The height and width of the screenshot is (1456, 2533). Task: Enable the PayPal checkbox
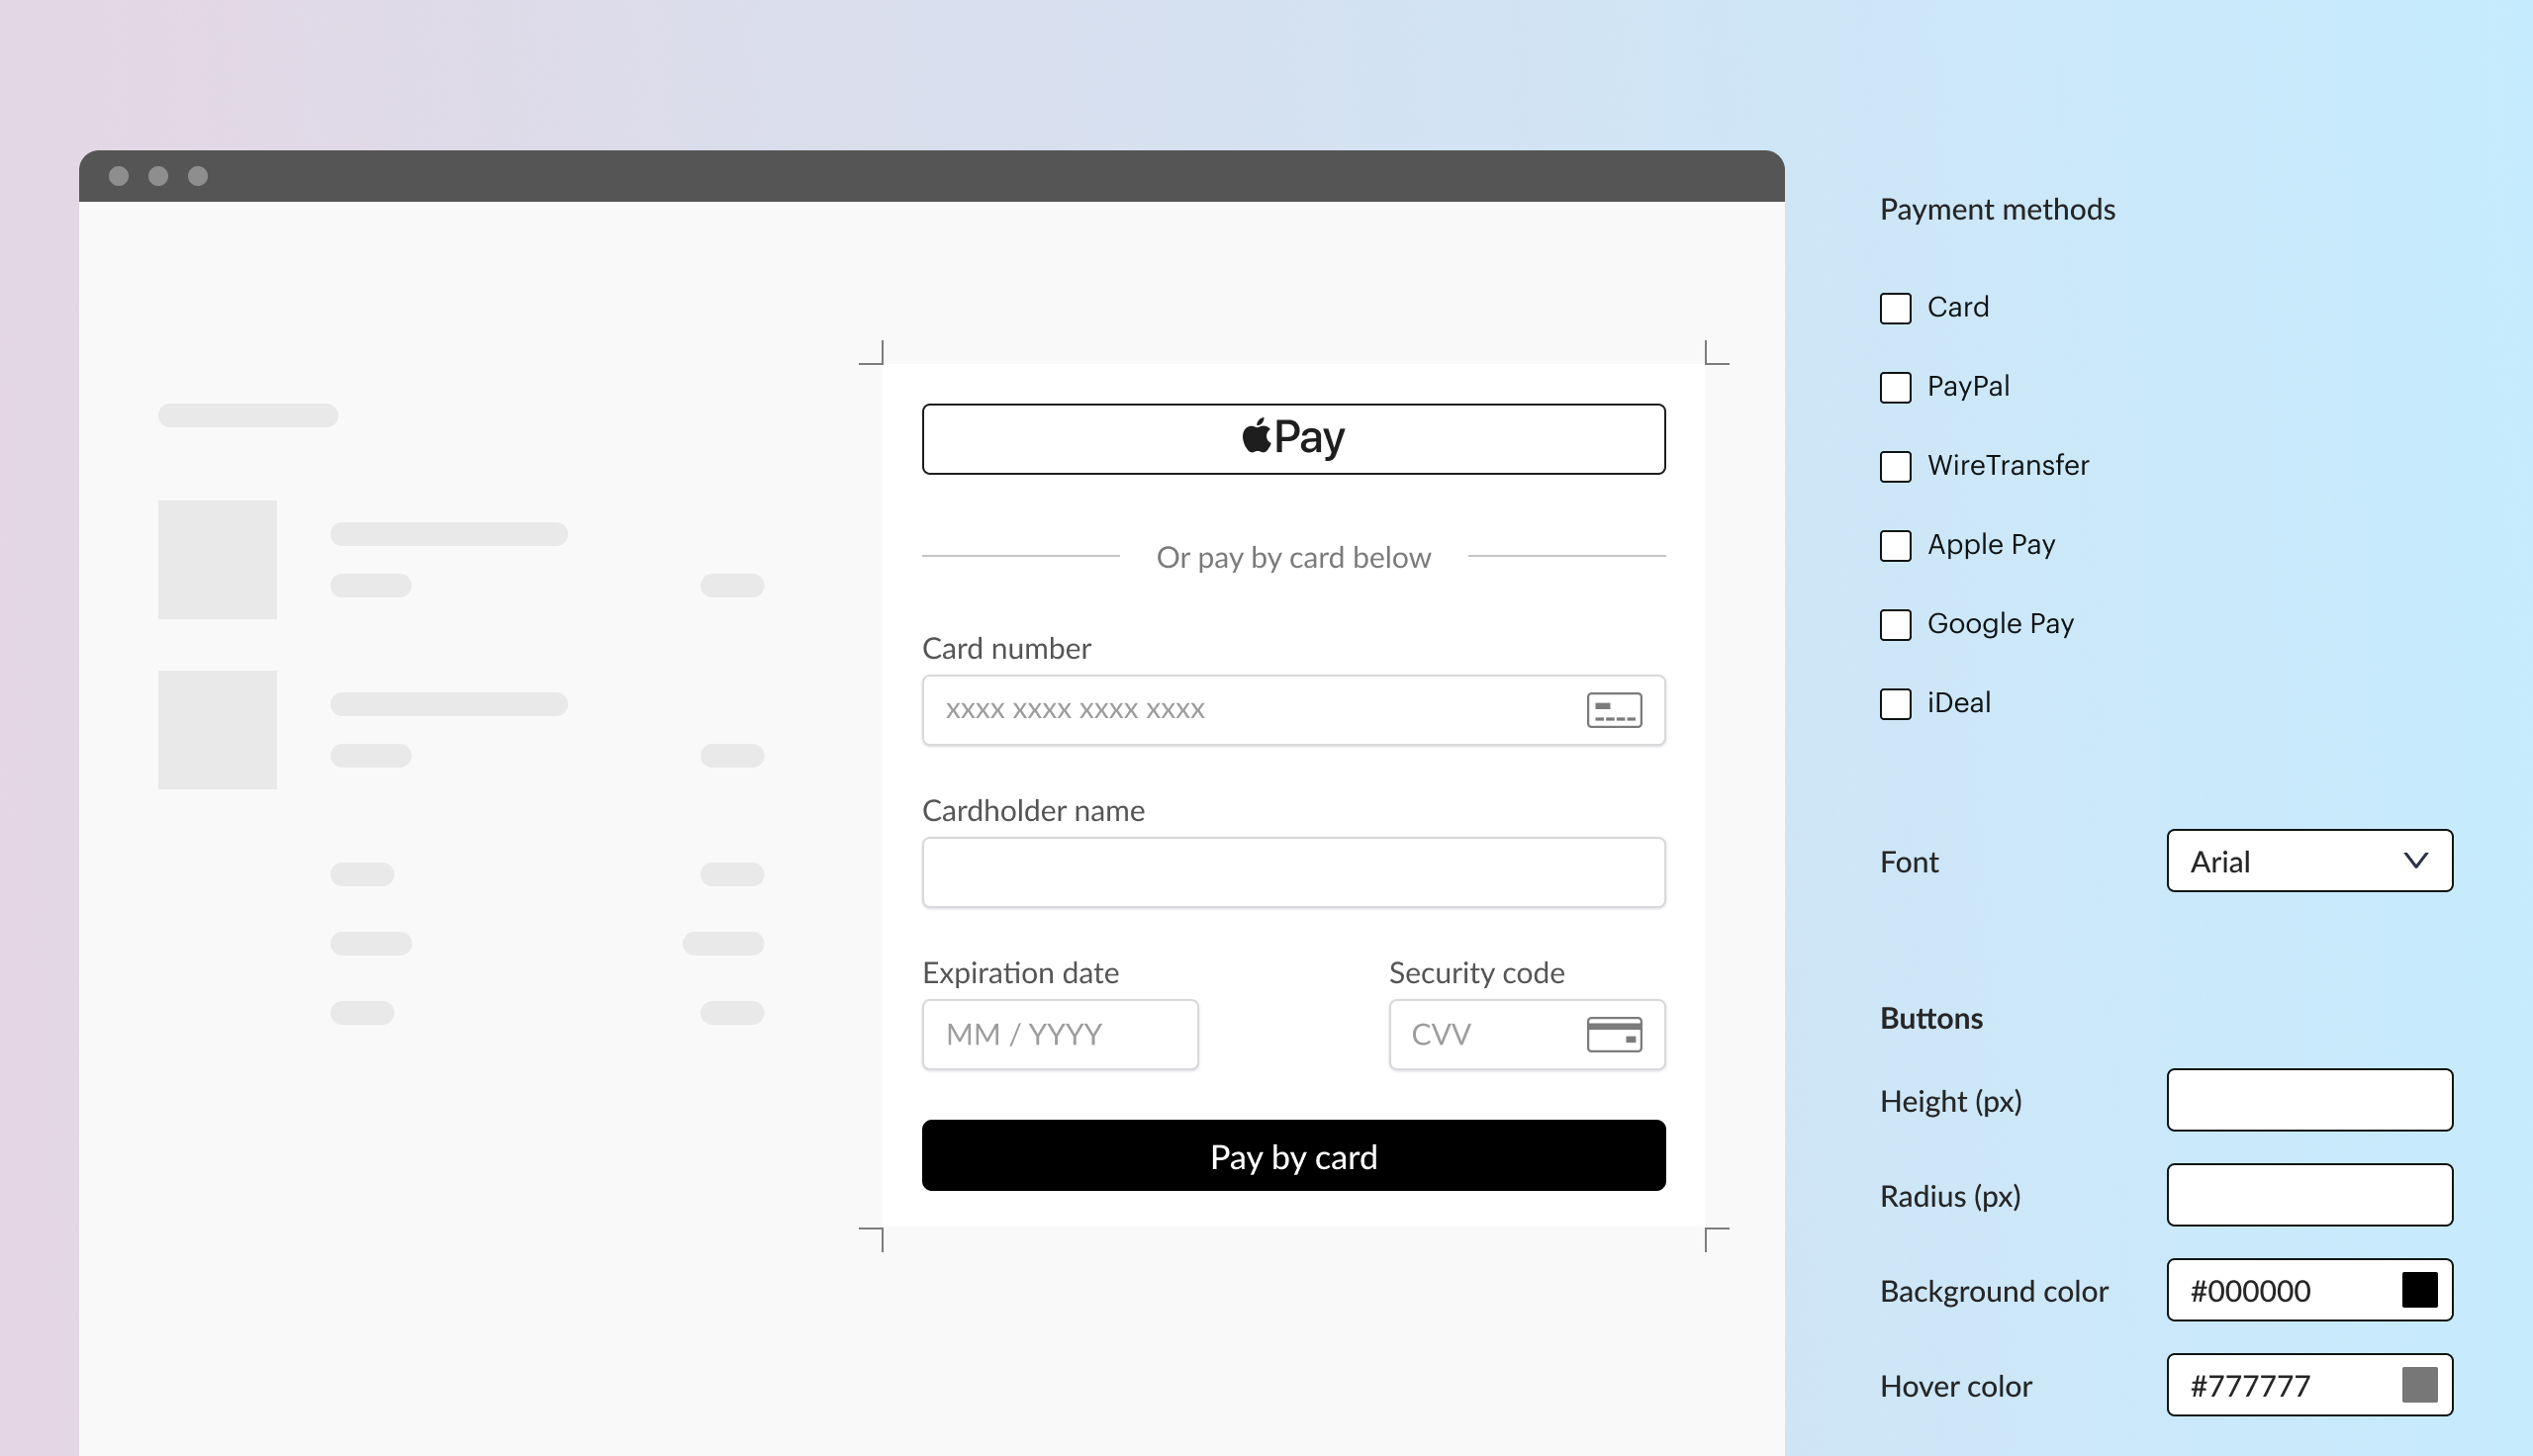coord(1895,387)
